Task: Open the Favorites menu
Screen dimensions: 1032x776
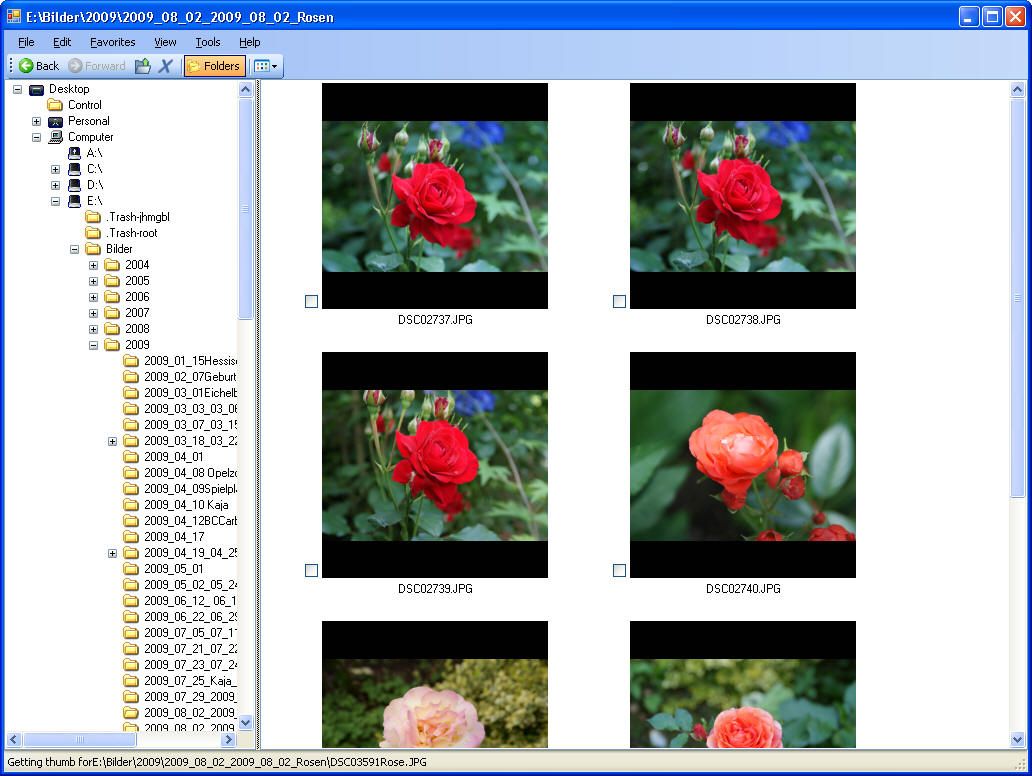Action: pyautogui.click(x=112, y=42)
